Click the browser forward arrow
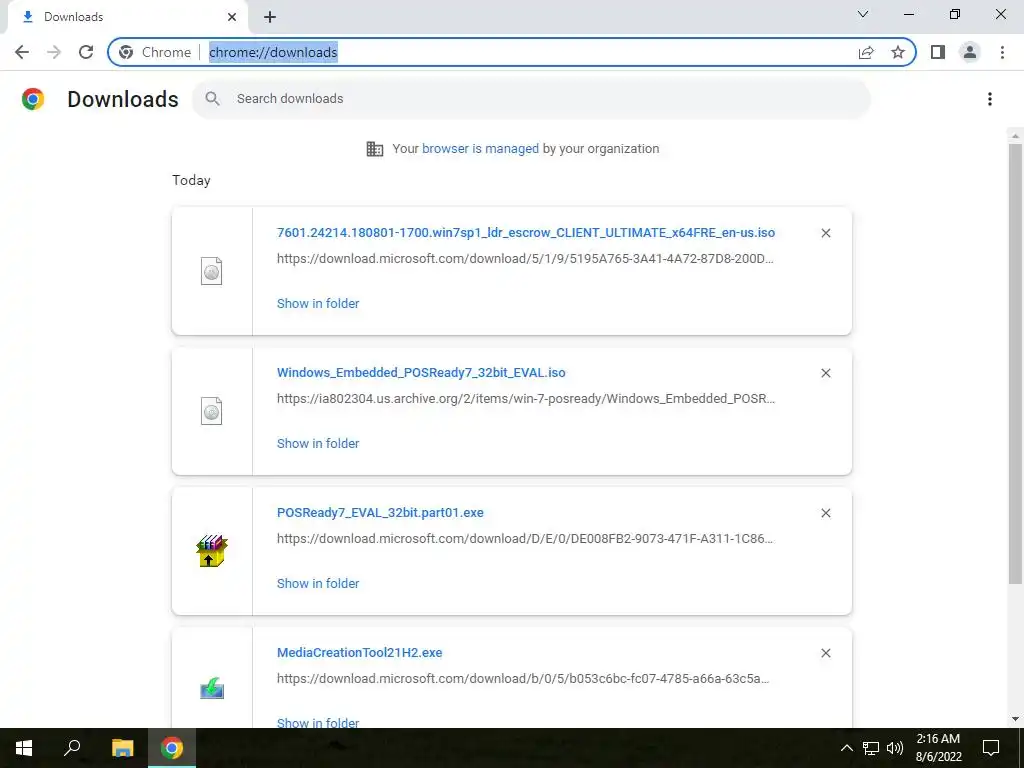This screenshot has height=768, width=1024. [54, 52]
